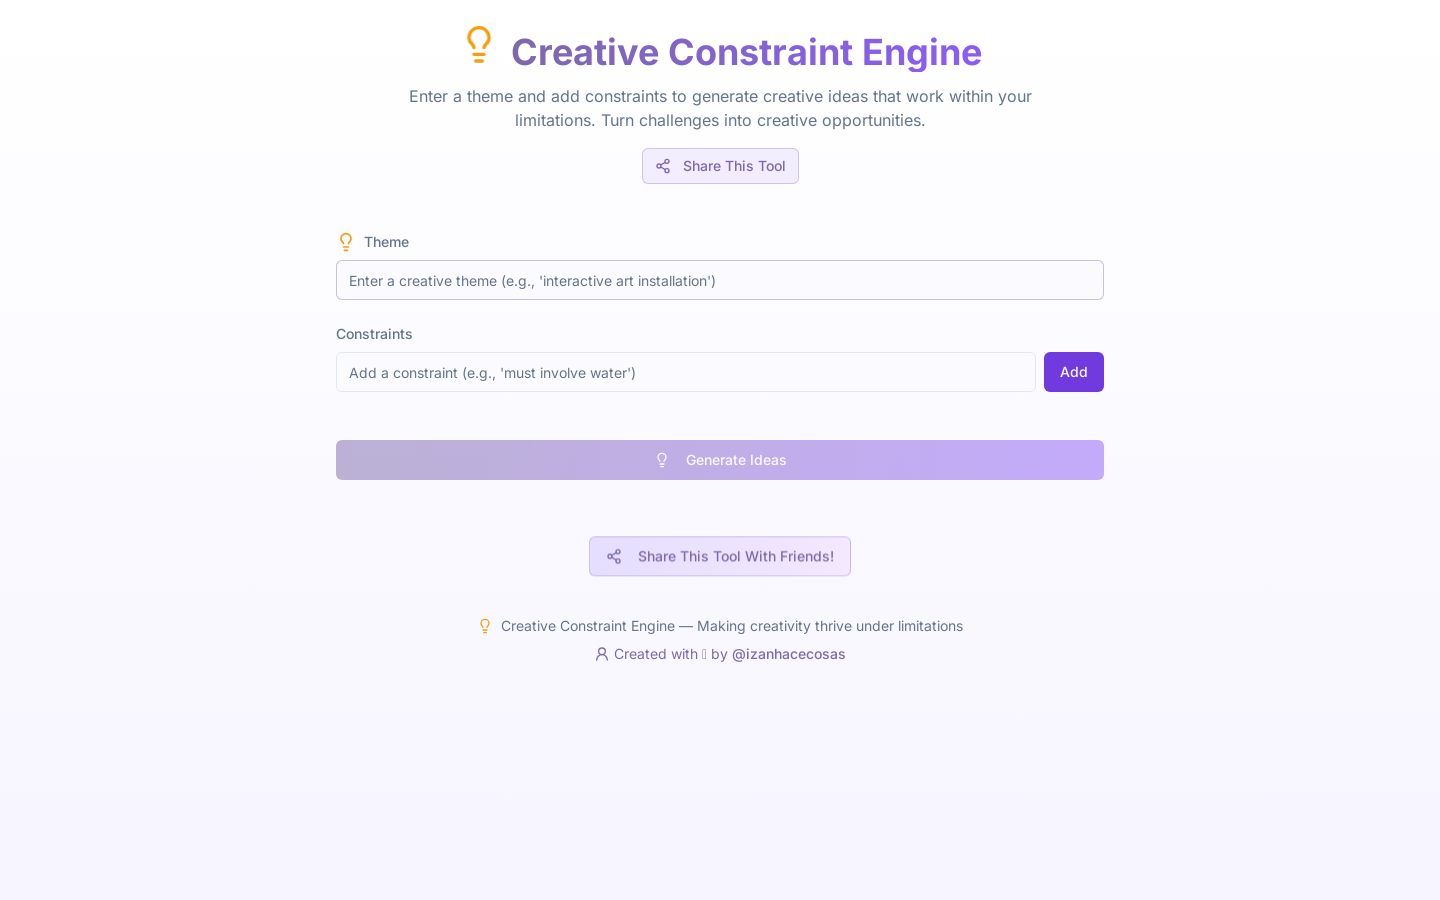Focus the add a constraint input field
The width and height of the screenshot is (1440, 900).
tap(686, 372)
